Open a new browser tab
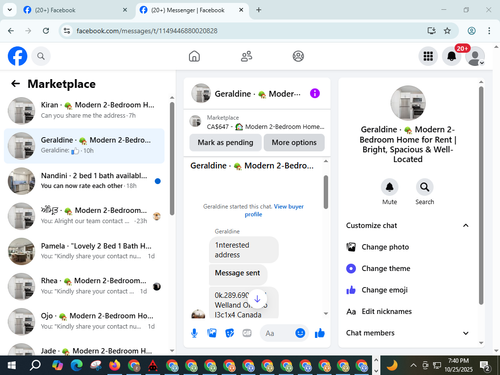The width and height of the screenshot is (500, 375). [x=258, y=10]
